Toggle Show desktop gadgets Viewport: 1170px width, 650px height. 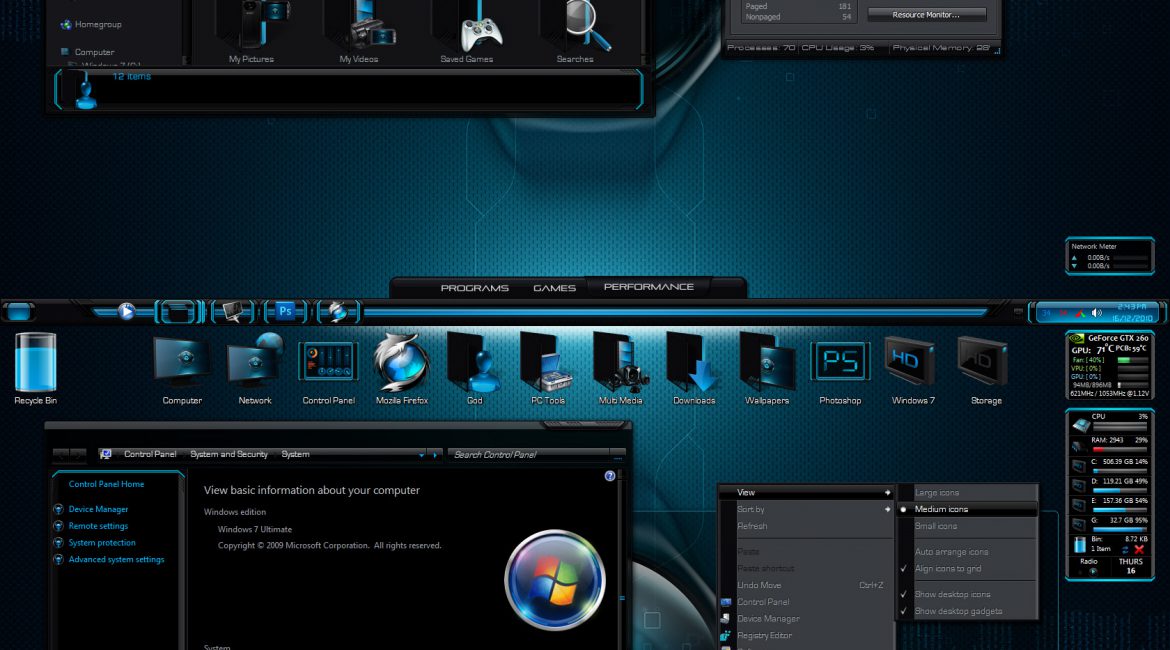point(967,611)
